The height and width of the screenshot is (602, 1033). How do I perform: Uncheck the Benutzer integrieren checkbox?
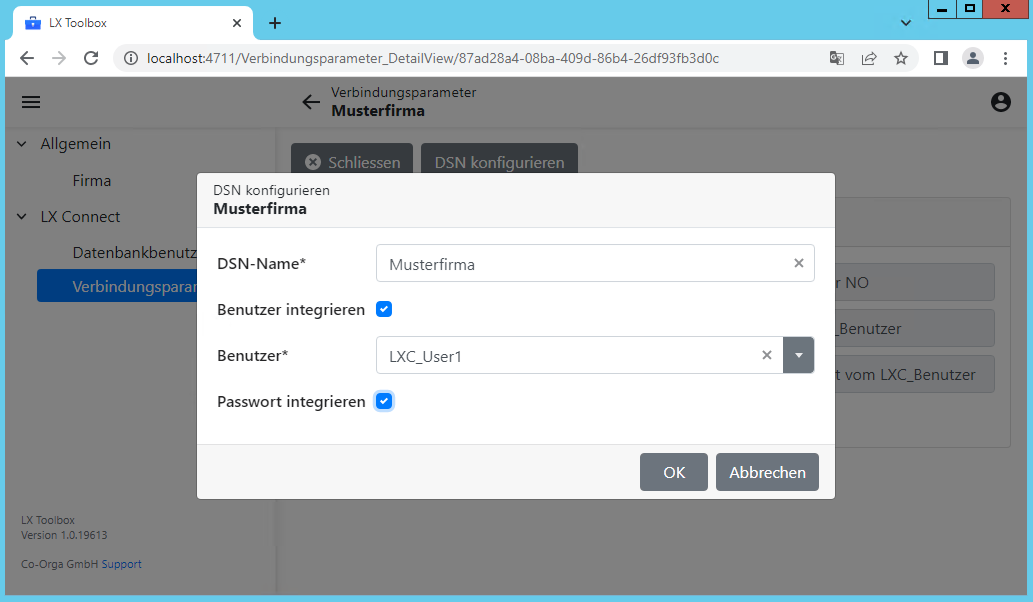(x=384, y=310)
